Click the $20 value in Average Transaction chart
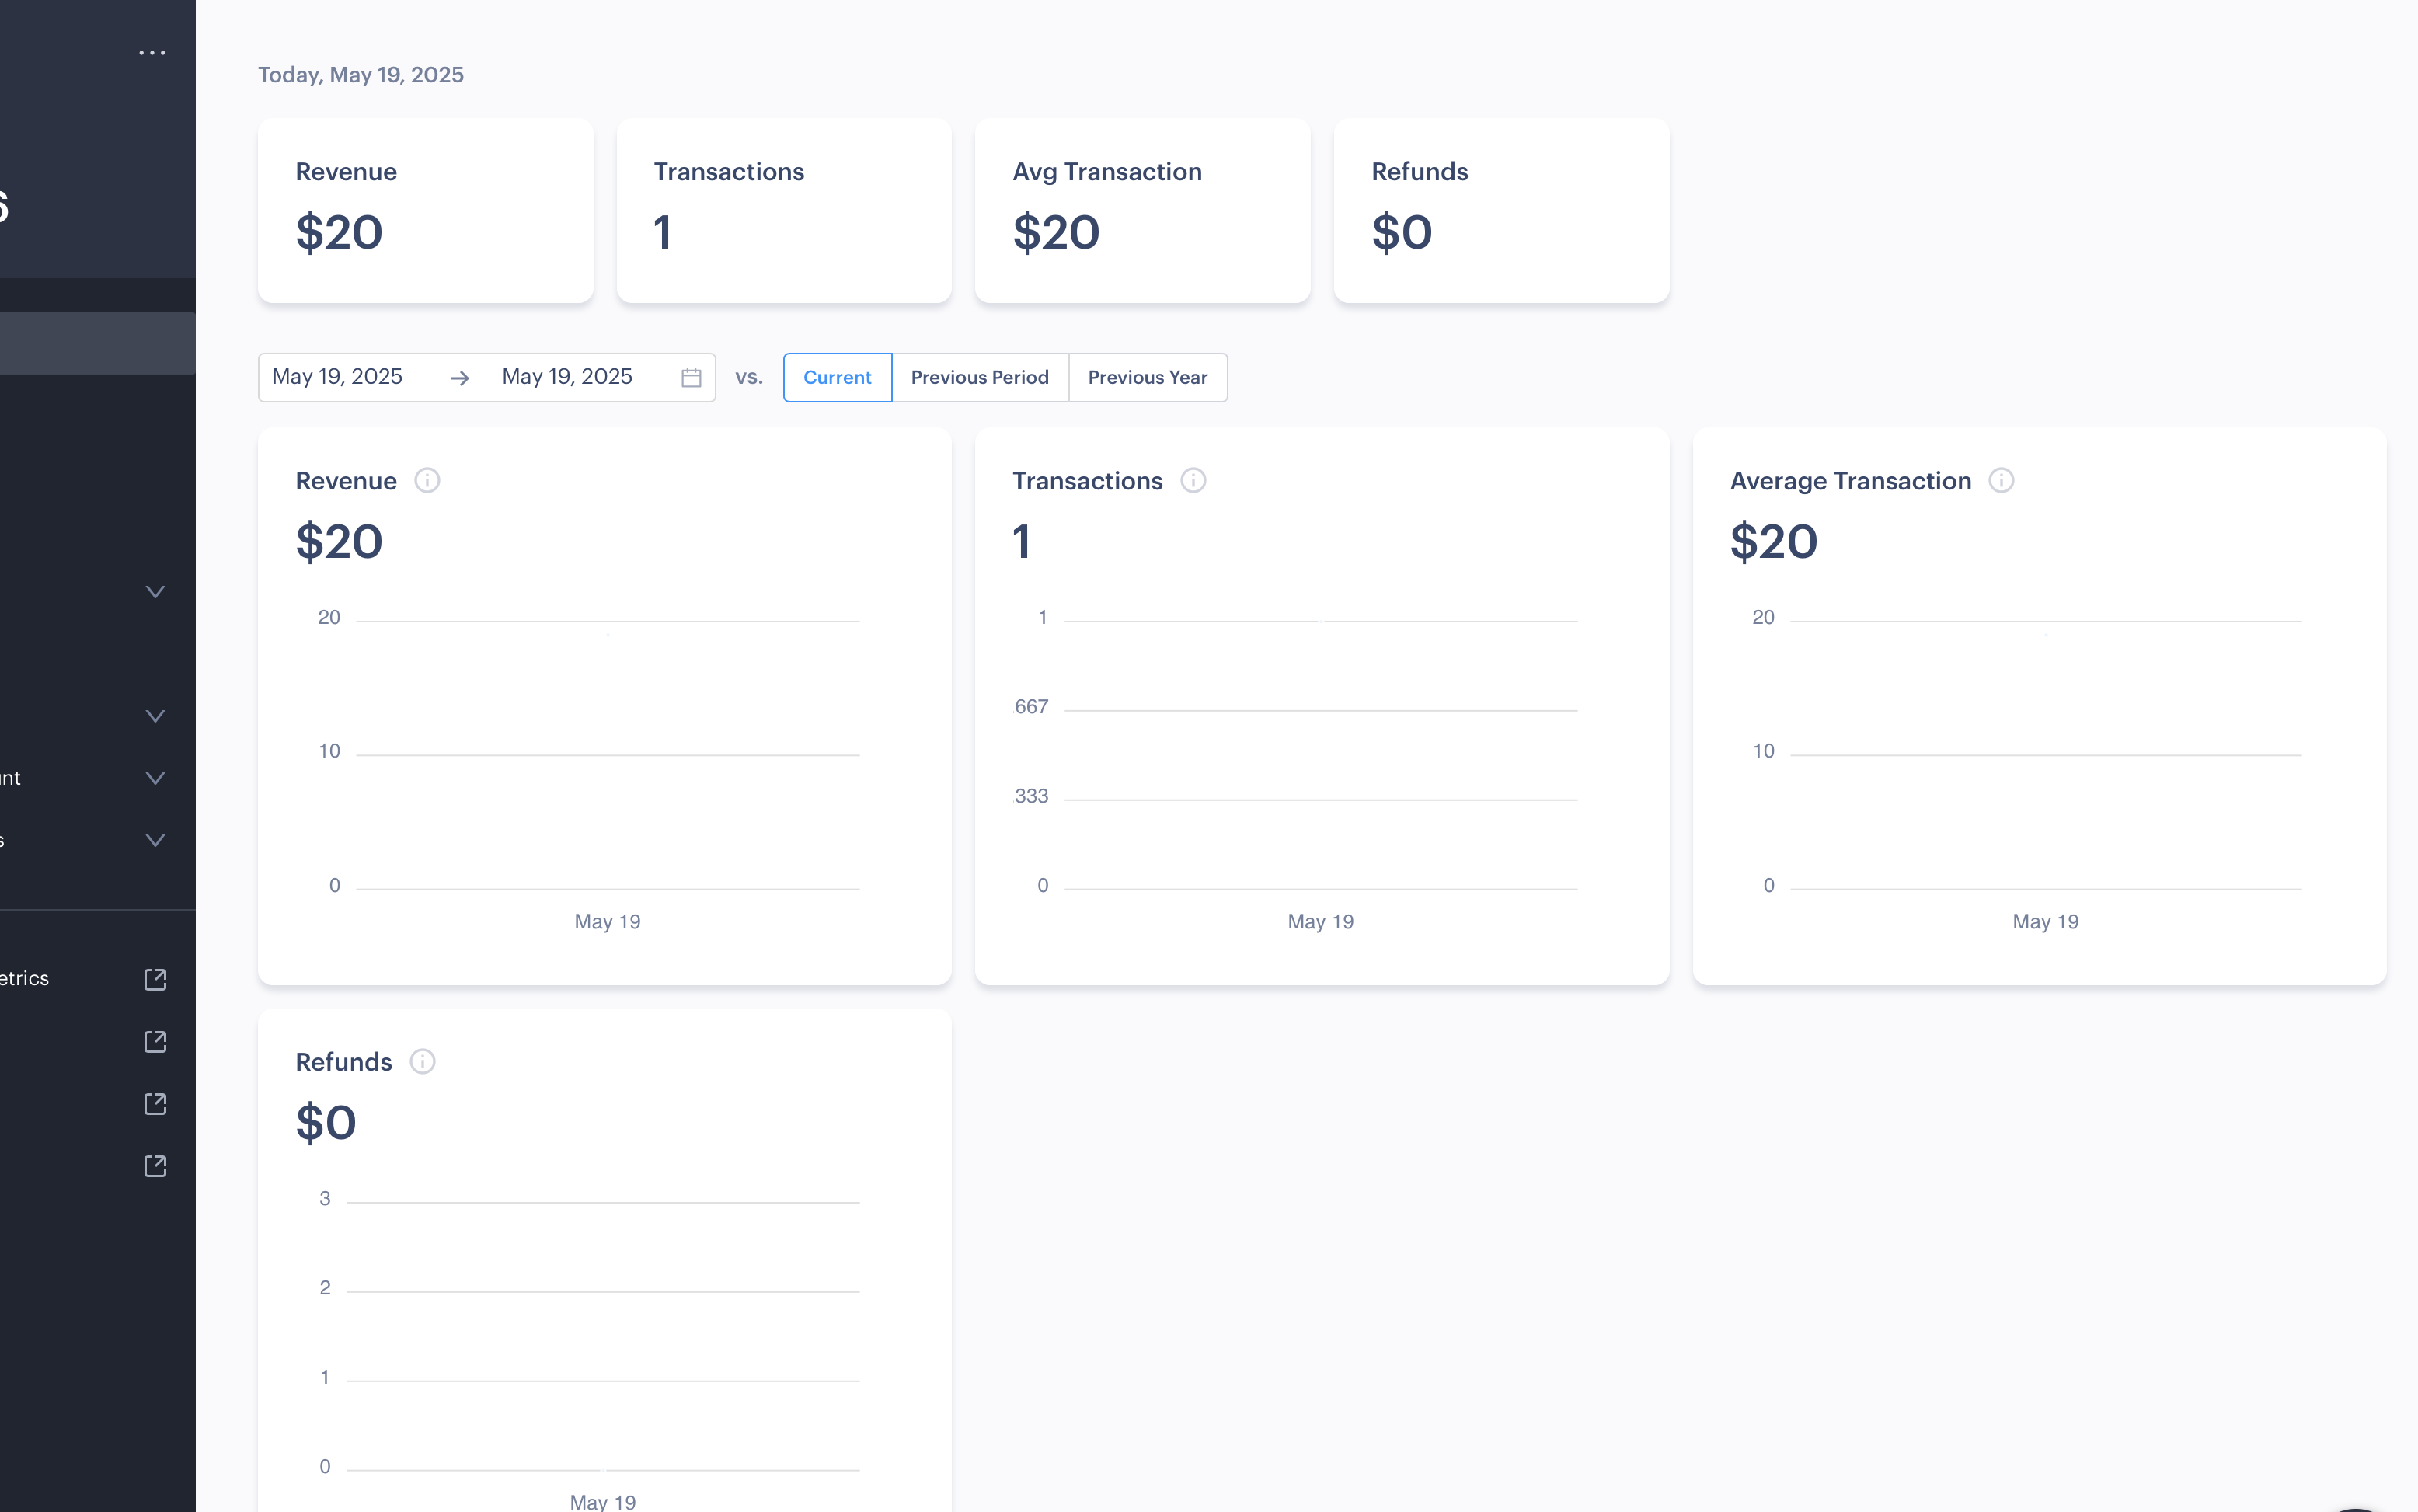Screen dimensions: 2418x1512 point(1774,542)
